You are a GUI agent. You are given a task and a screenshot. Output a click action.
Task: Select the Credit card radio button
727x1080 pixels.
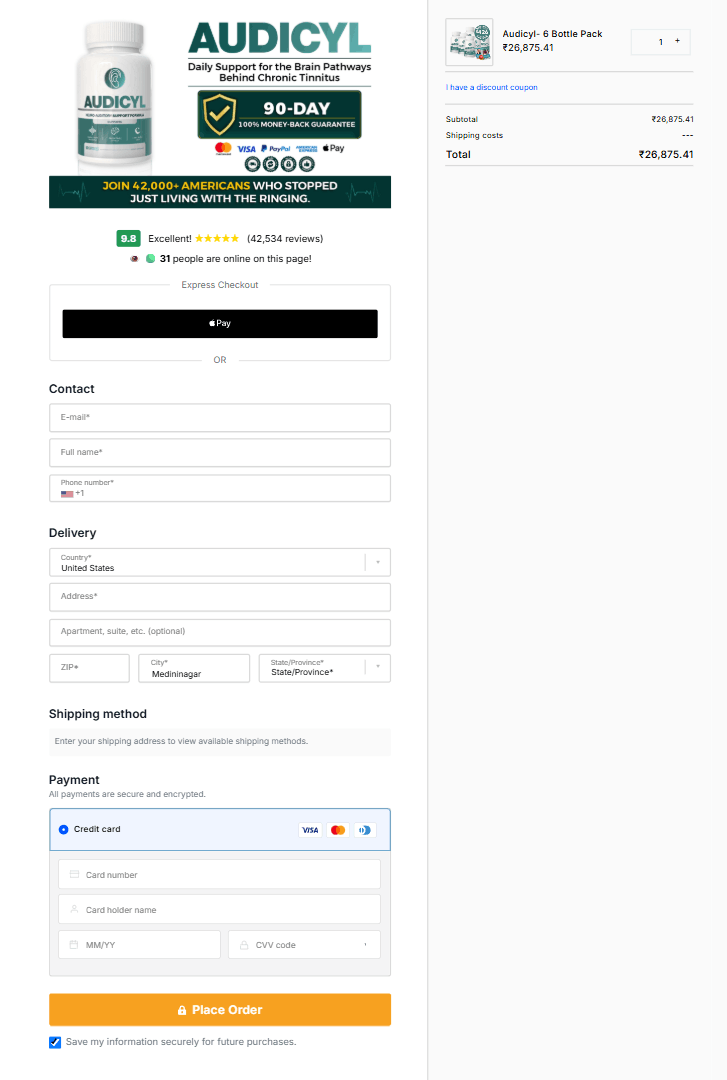pyautogui.click(x=63, y=829)
